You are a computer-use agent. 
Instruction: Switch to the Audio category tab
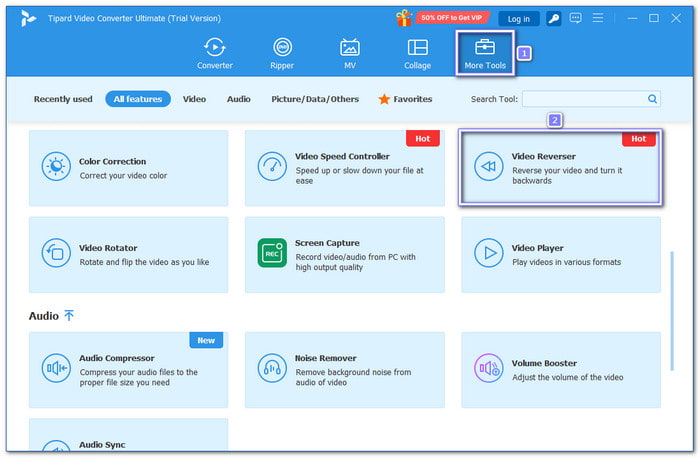click(x=238, y=99)
